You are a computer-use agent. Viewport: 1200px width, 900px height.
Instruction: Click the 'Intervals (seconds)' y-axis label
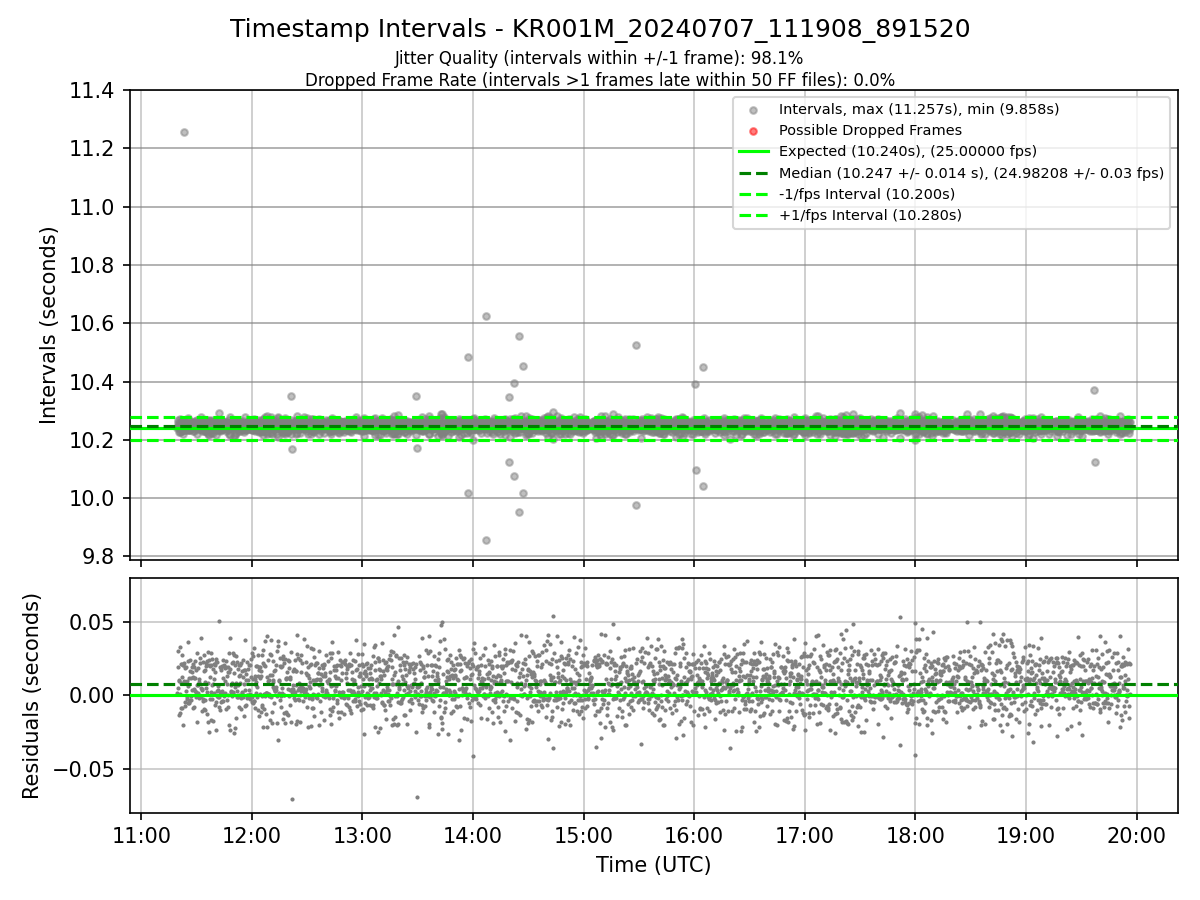point(49,324)
